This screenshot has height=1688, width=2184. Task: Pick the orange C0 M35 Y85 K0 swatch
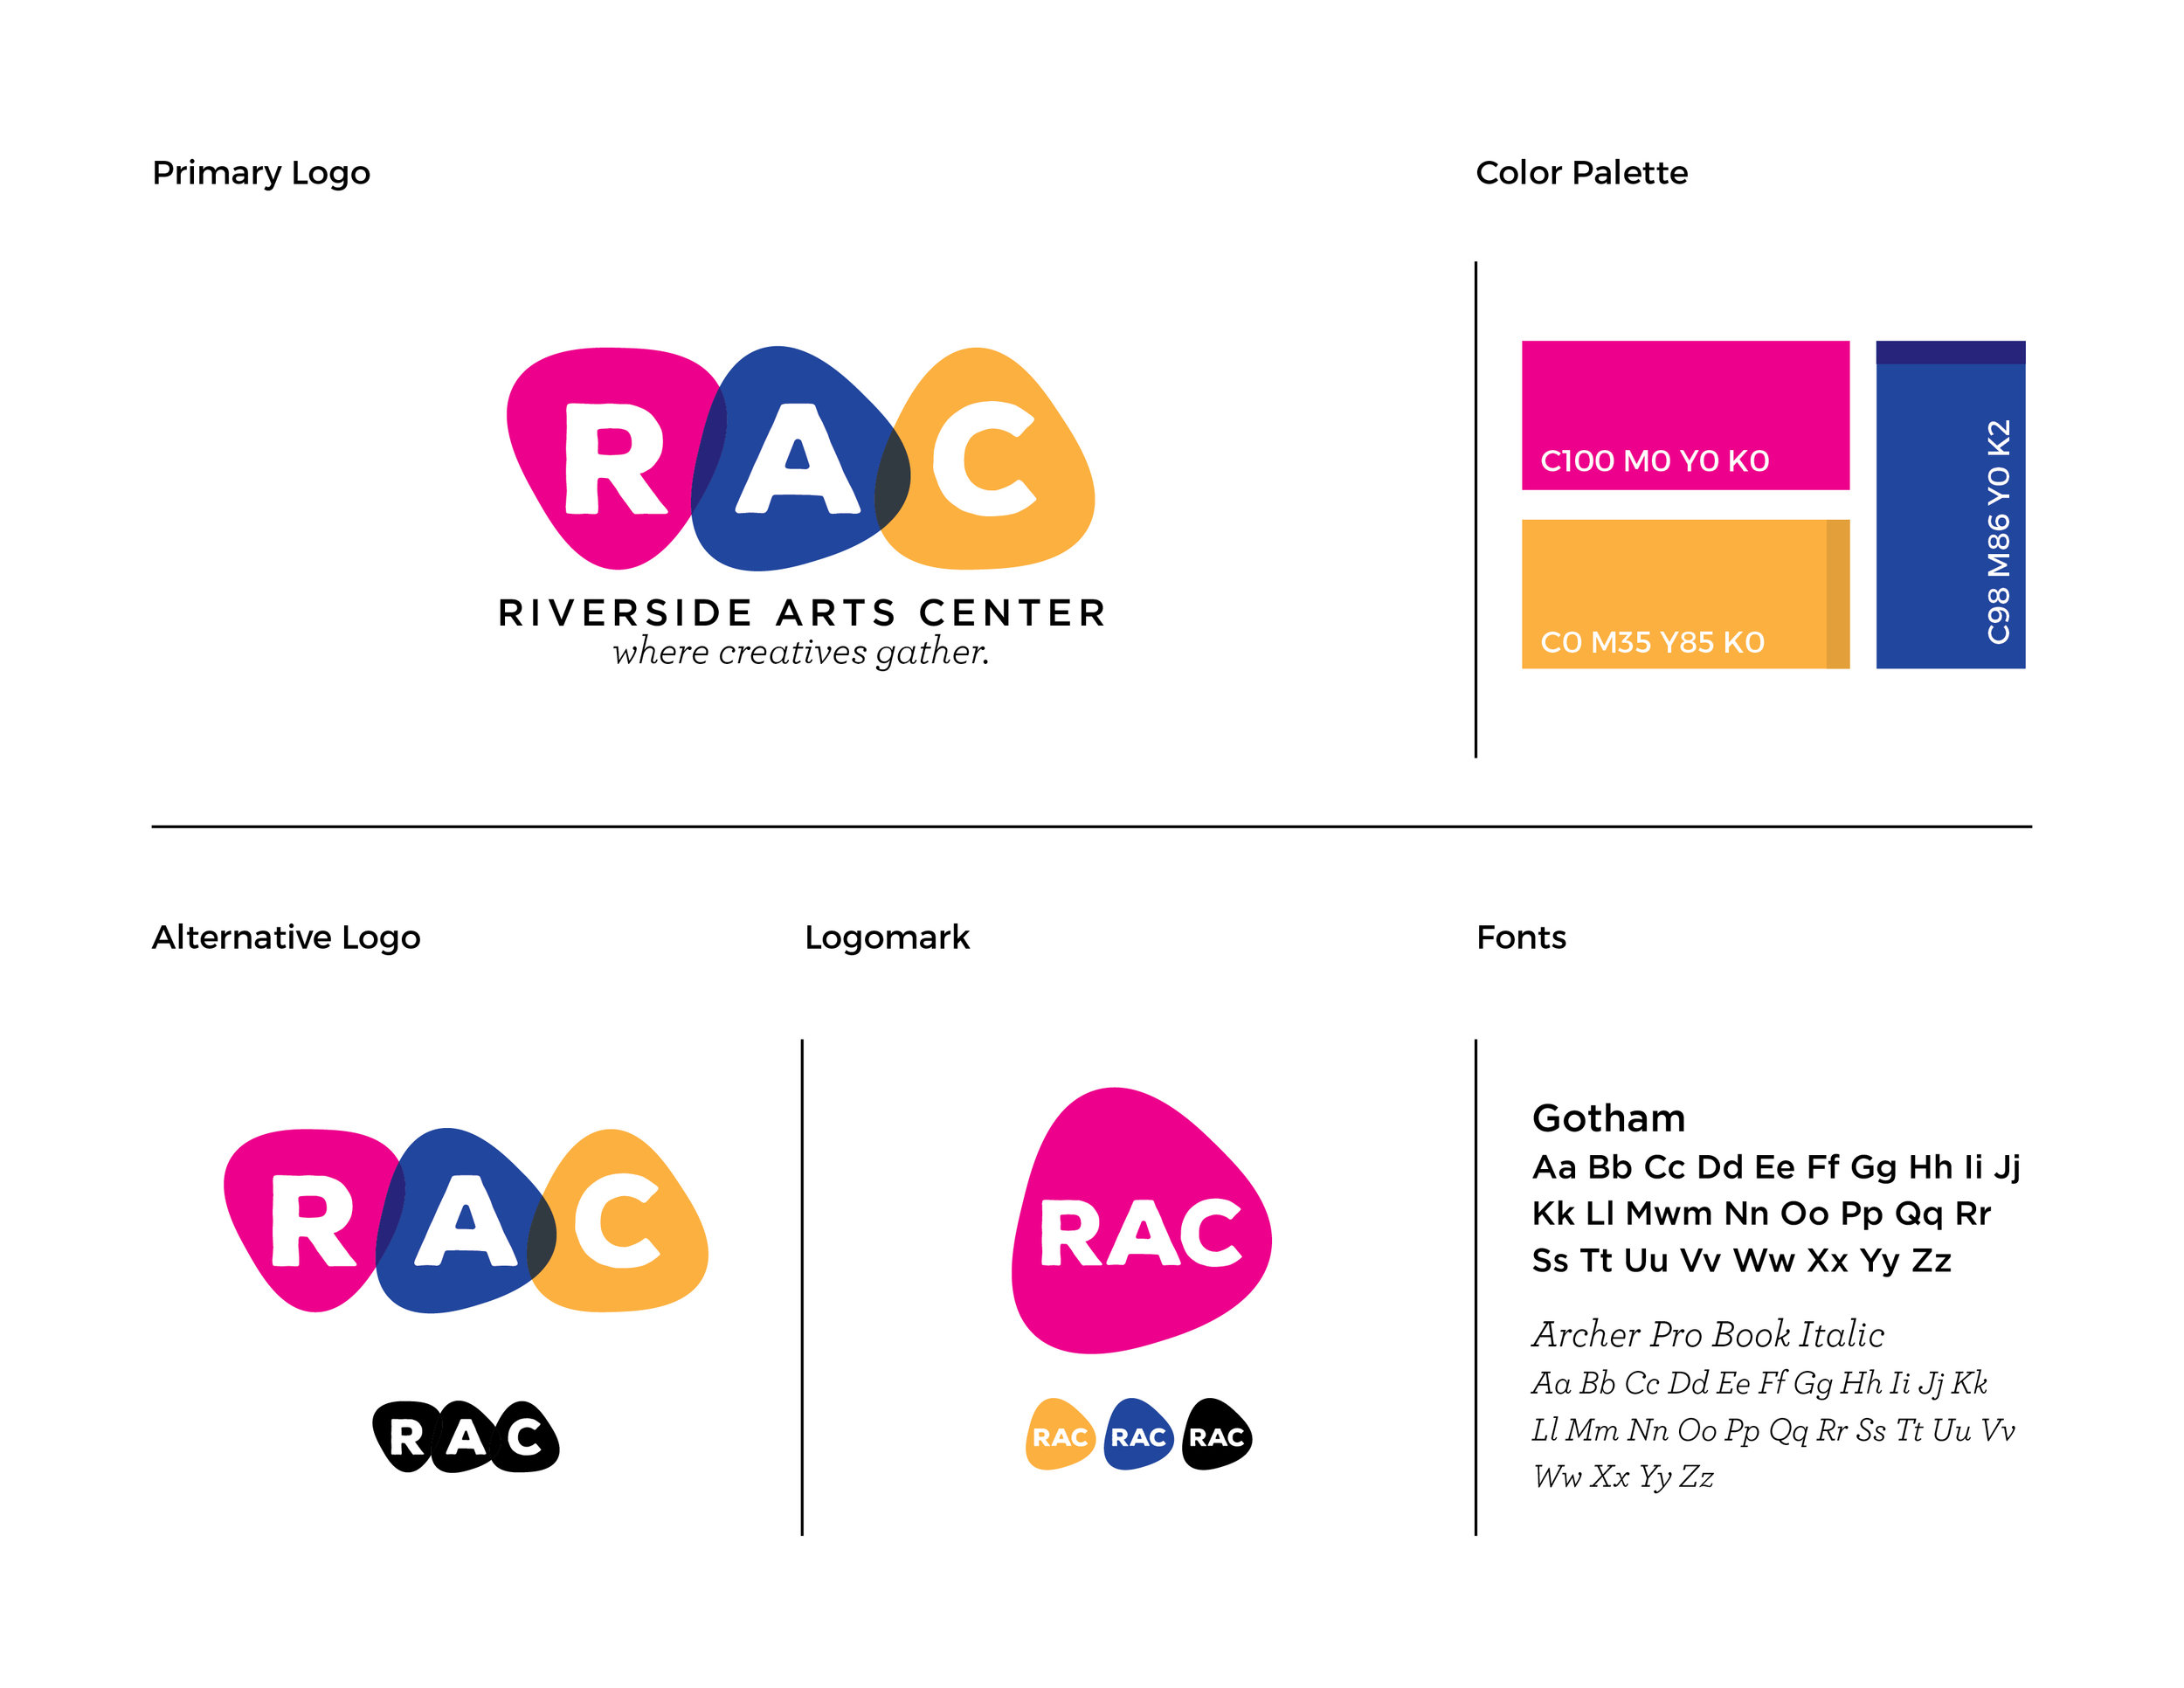pos(1685,594)
